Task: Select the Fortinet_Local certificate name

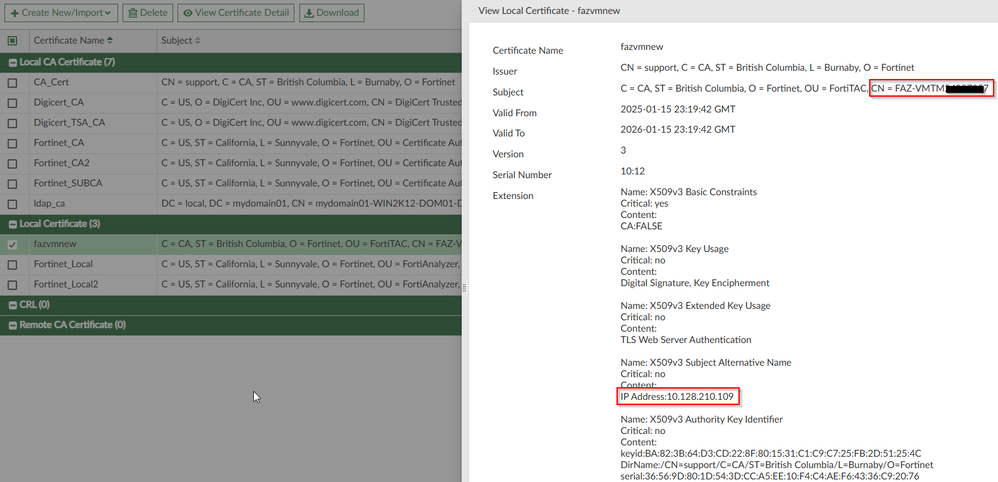Action: (63, 264)
